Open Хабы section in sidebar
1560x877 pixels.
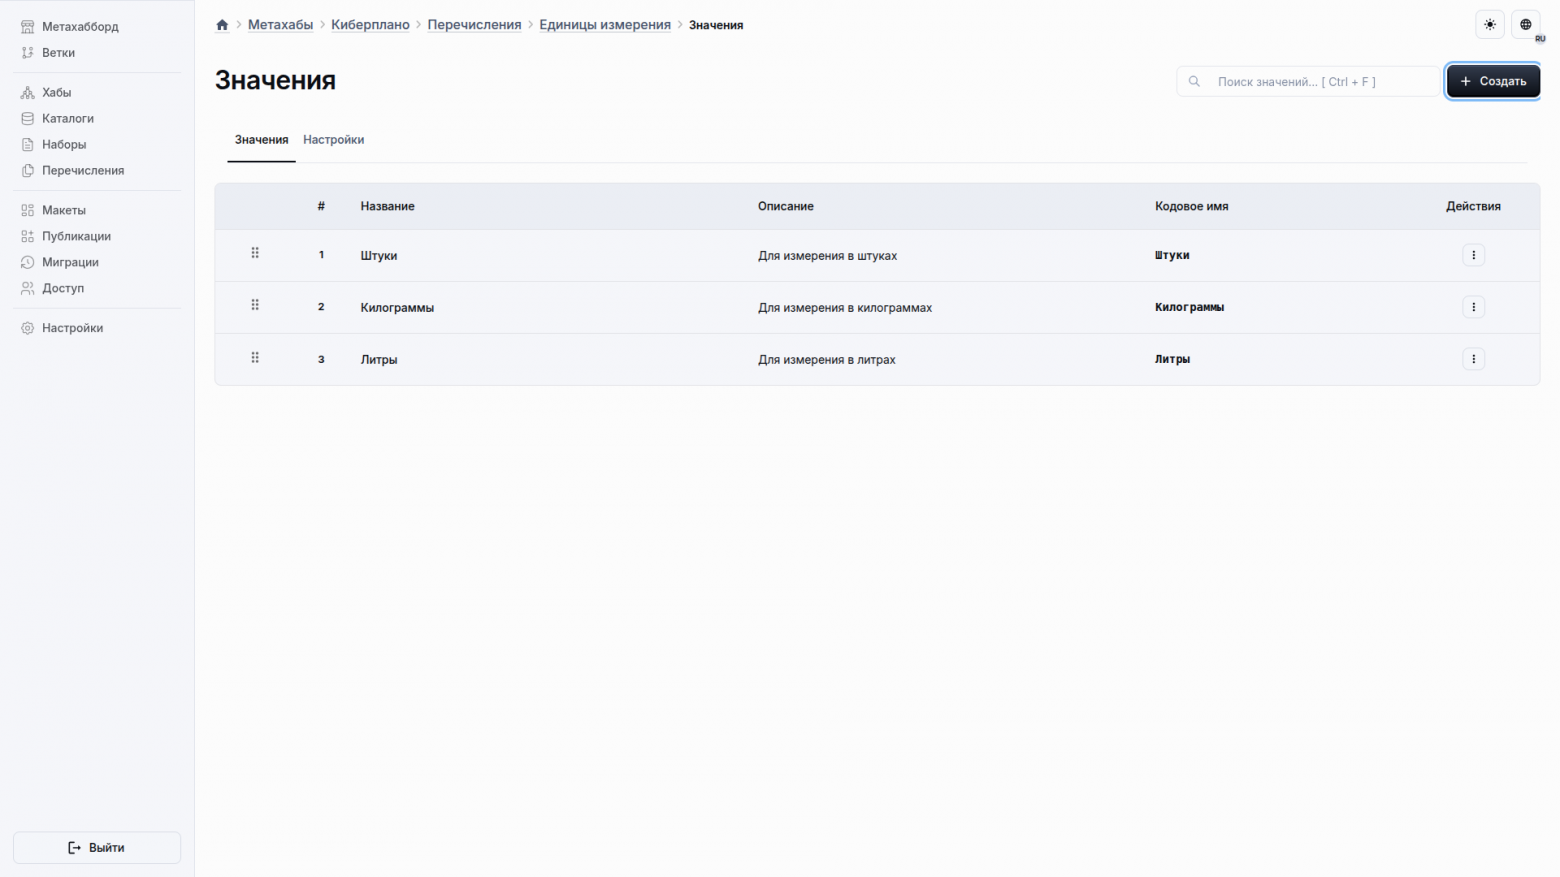[56, 92]
